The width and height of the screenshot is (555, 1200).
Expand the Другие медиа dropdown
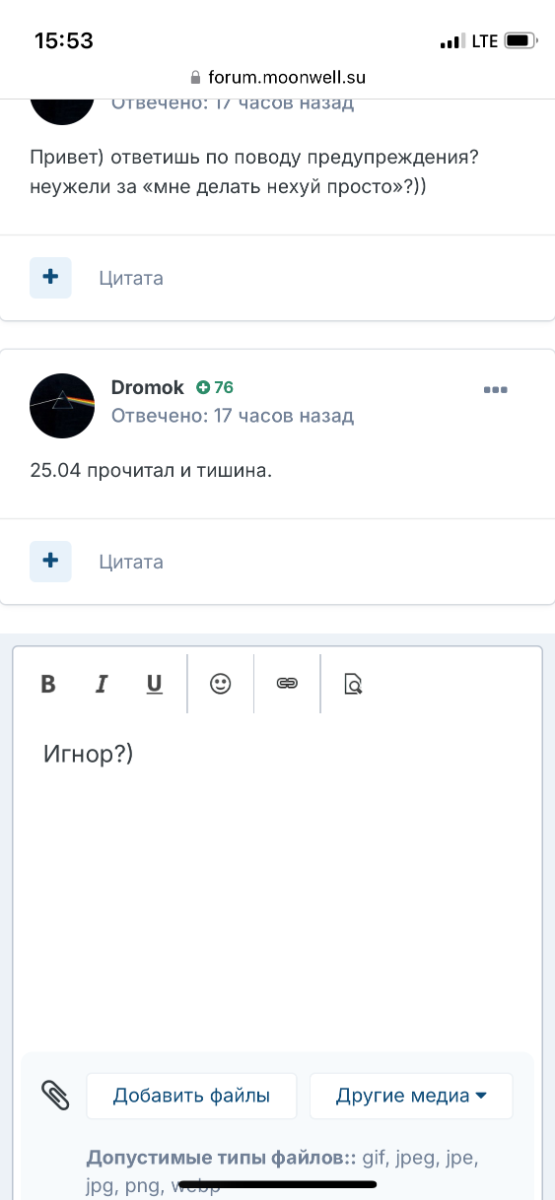point(411,1096)
